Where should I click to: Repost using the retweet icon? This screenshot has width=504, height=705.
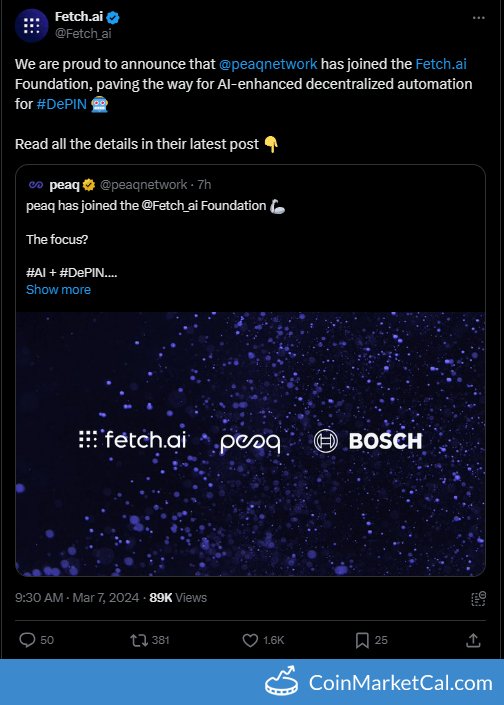139,640
